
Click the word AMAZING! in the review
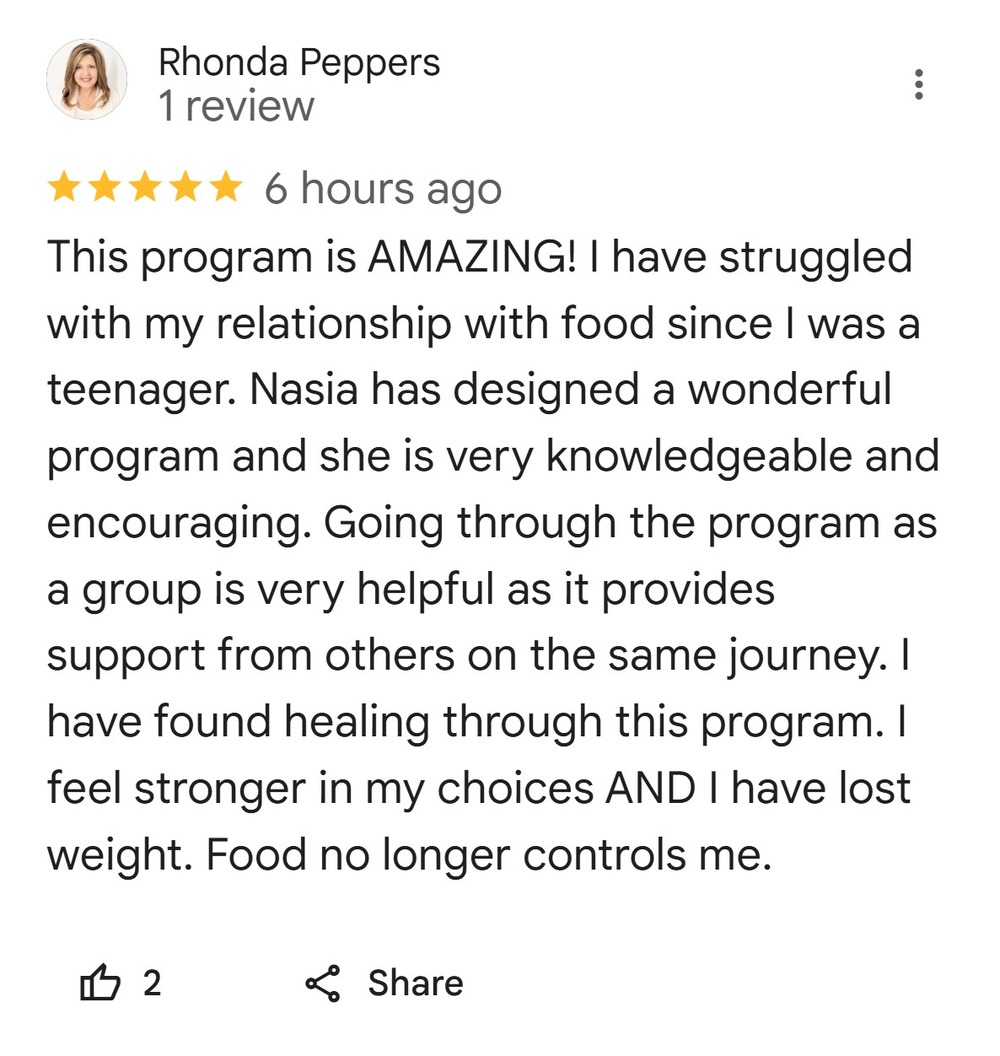pos(472,257)
